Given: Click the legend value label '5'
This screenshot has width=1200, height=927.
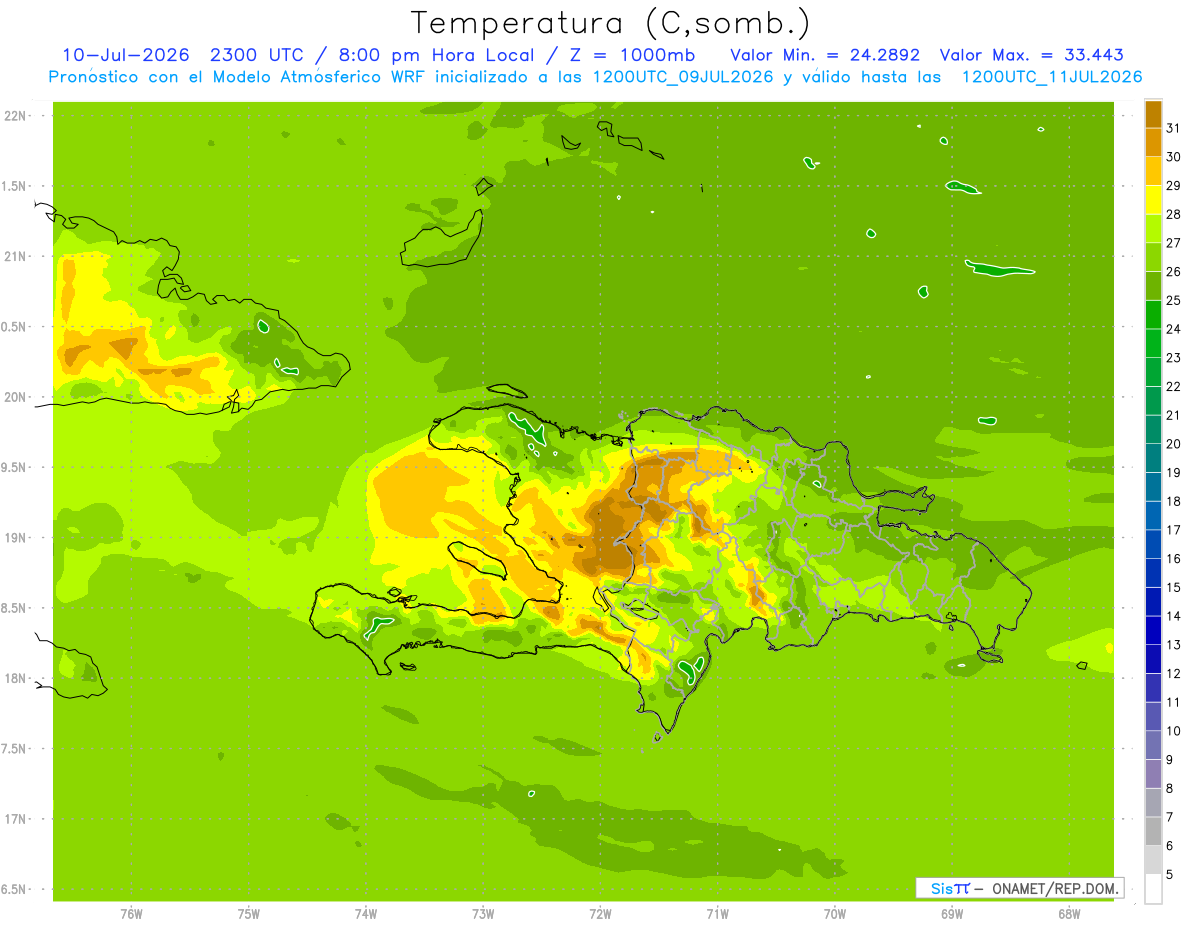Looking at the screenshot, I should coord(1169,875).
